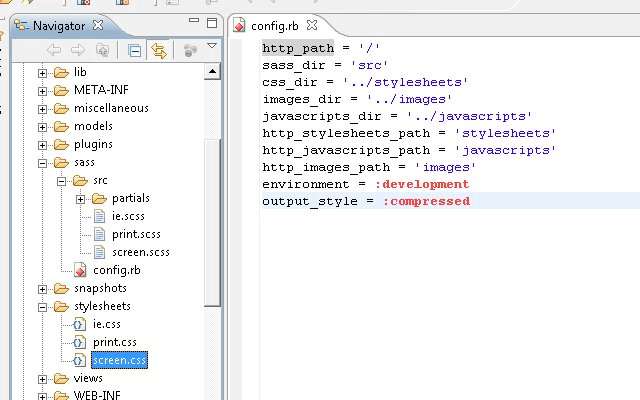Select the views folder icon

(61, 378)
